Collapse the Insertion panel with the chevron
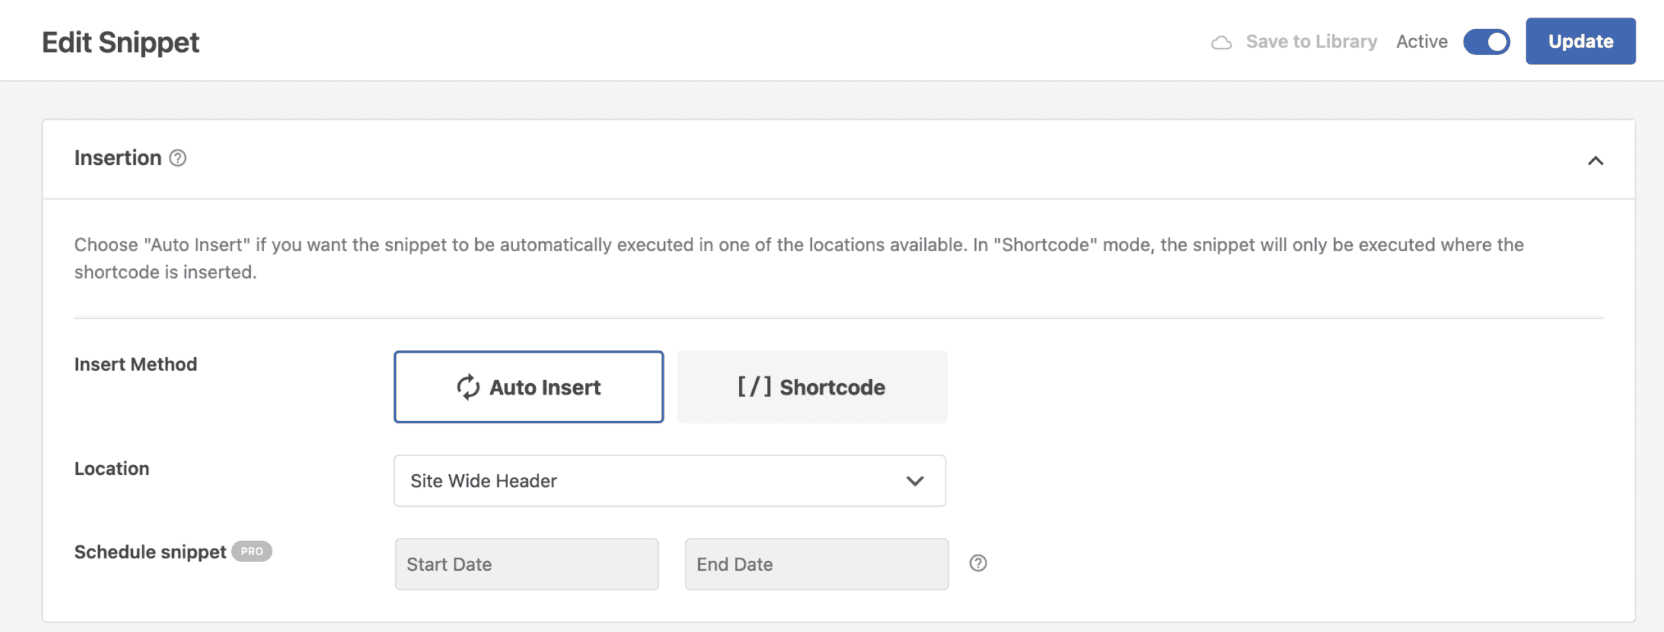This screenshot has height=632, width=1664. pyautogui.click(x=1595, y=160)
